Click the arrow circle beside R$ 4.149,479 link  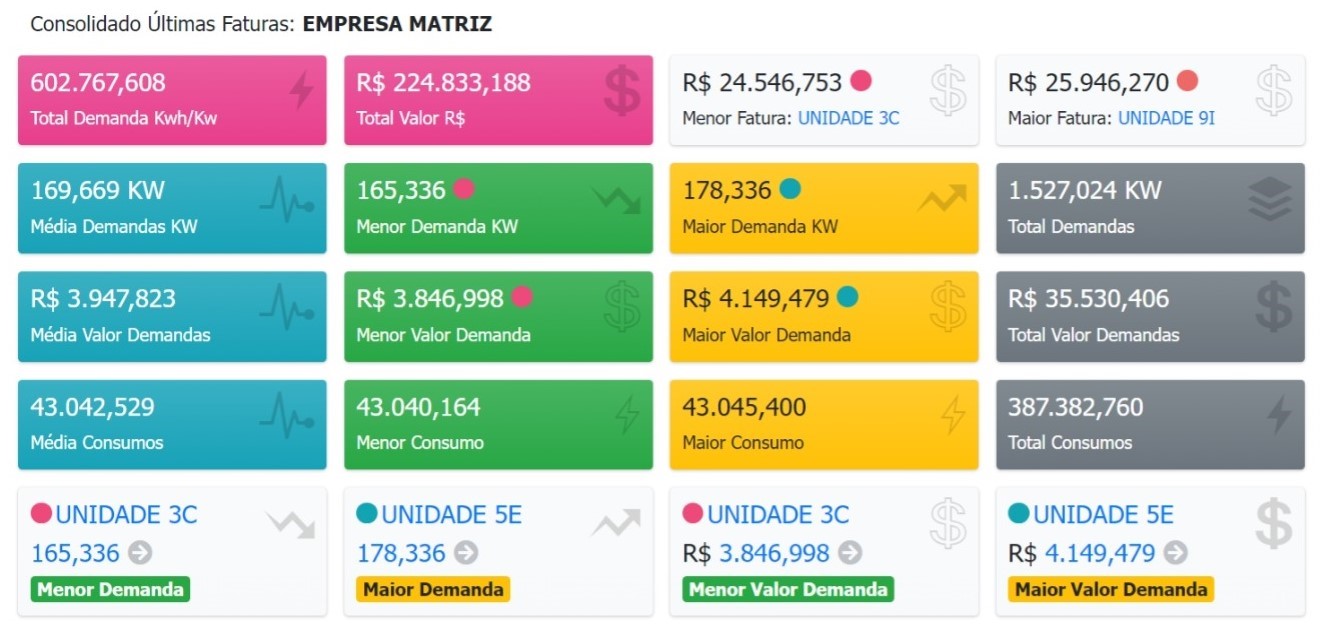tap(1176, 553)
